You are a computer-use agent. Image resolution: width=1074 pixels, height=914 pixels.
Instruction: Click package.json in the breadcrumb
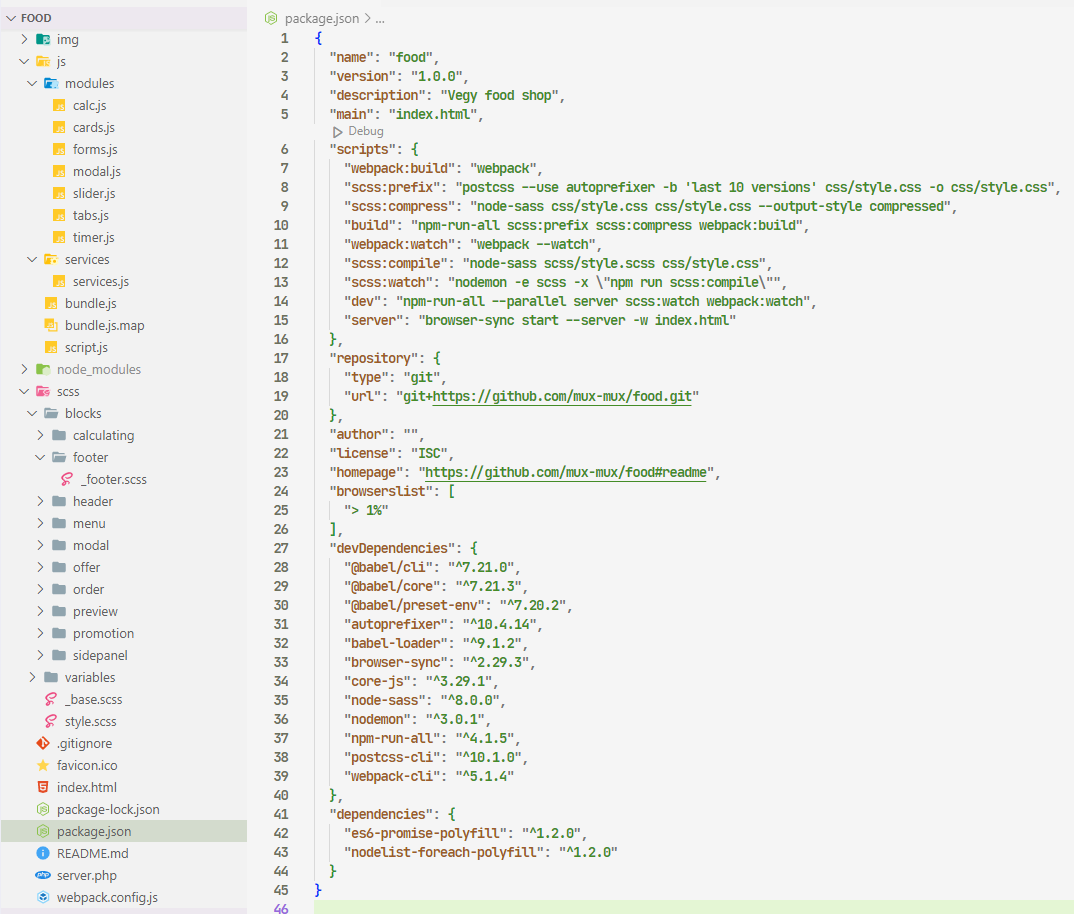click(322, 18)
